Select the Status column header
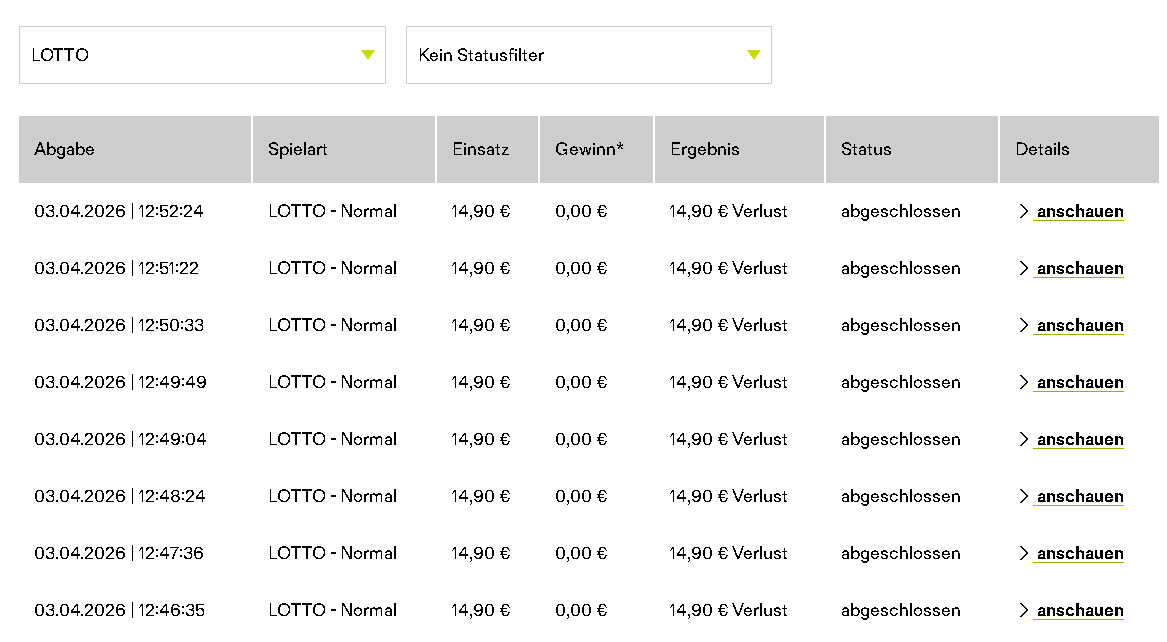Image resolution: width=1167 pixels, height=642 pixels. (865, 149)
